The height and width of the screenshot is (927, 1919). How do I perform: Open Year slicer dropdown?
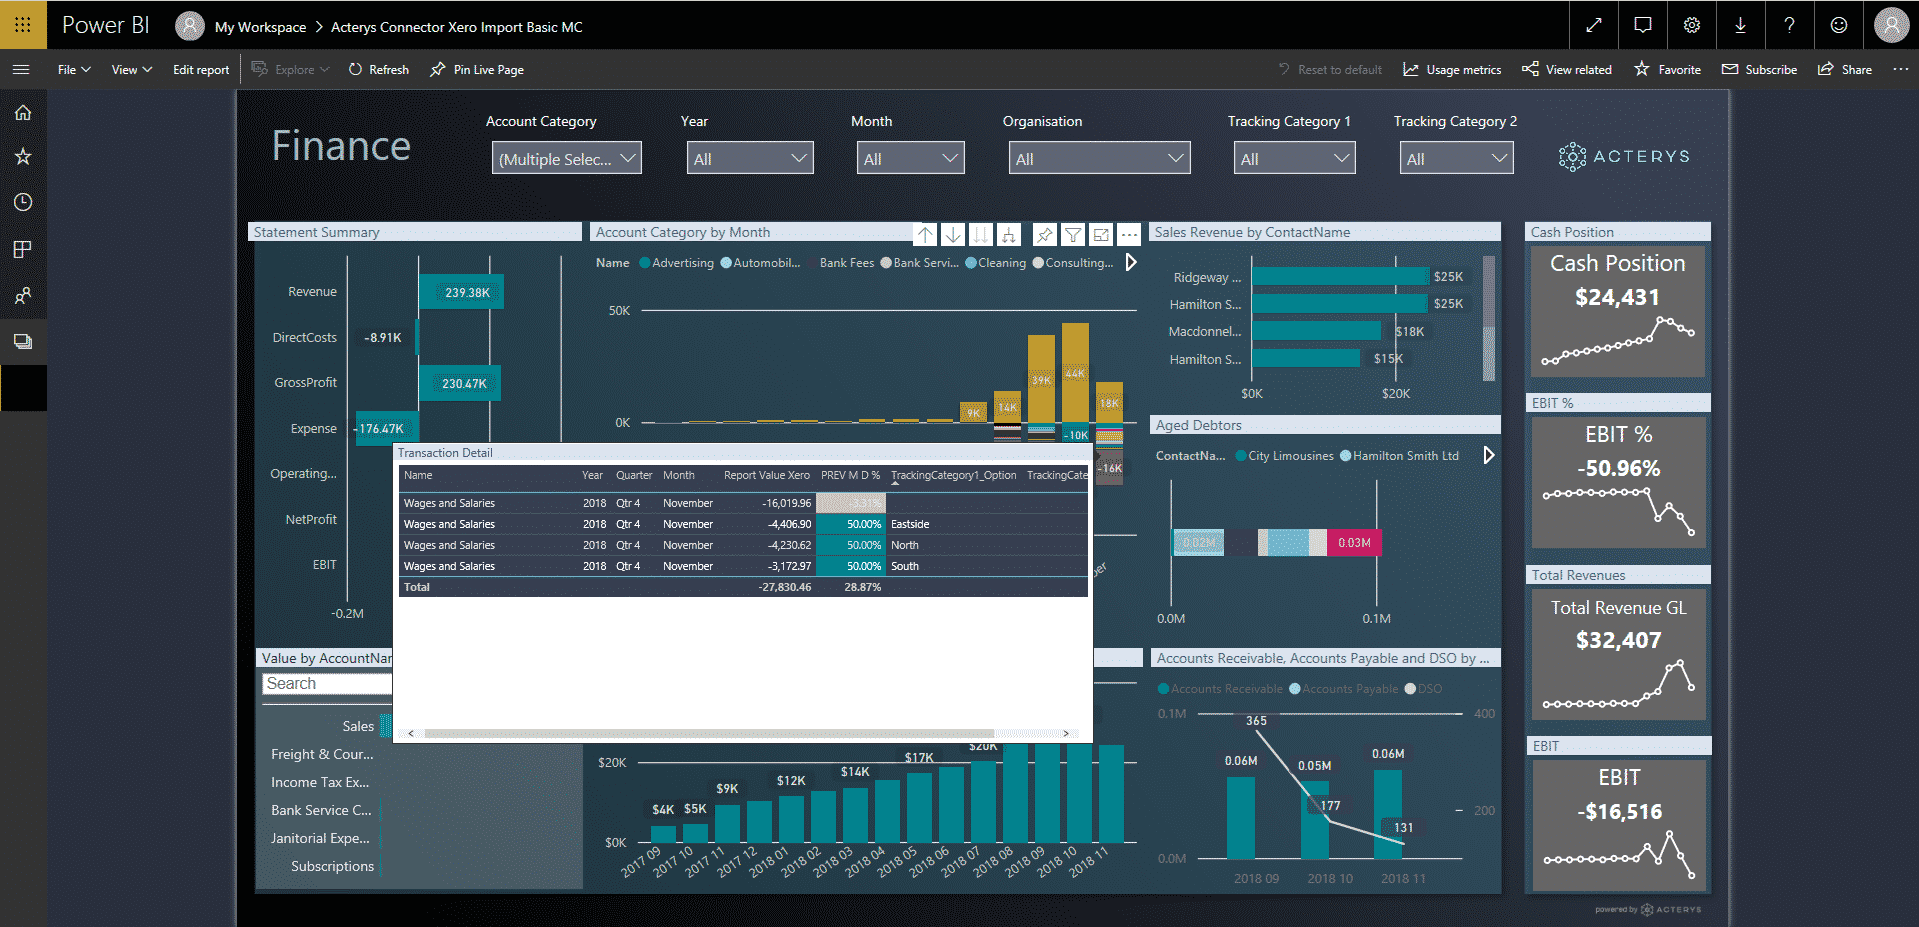click(750, 158)
